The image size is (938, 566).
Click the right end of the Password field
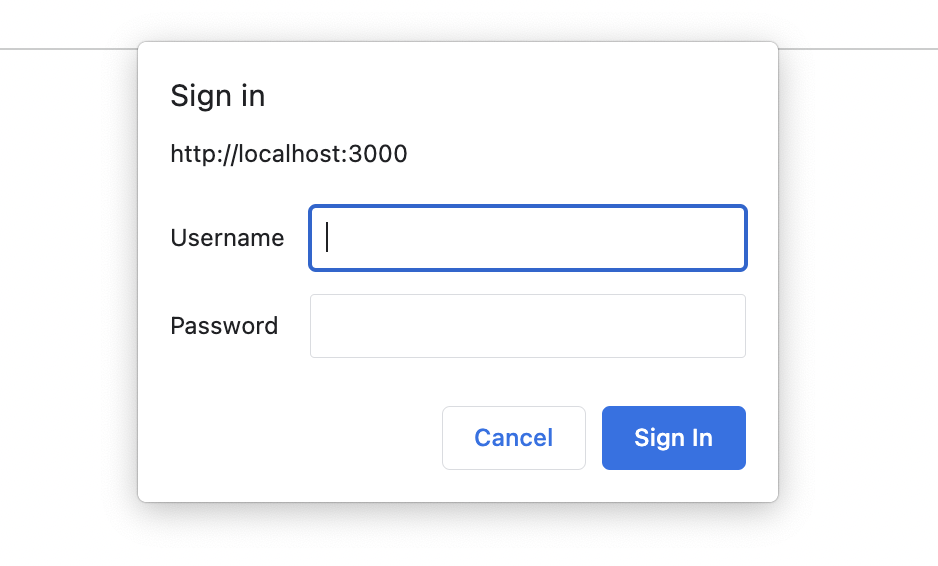(725, 326)
